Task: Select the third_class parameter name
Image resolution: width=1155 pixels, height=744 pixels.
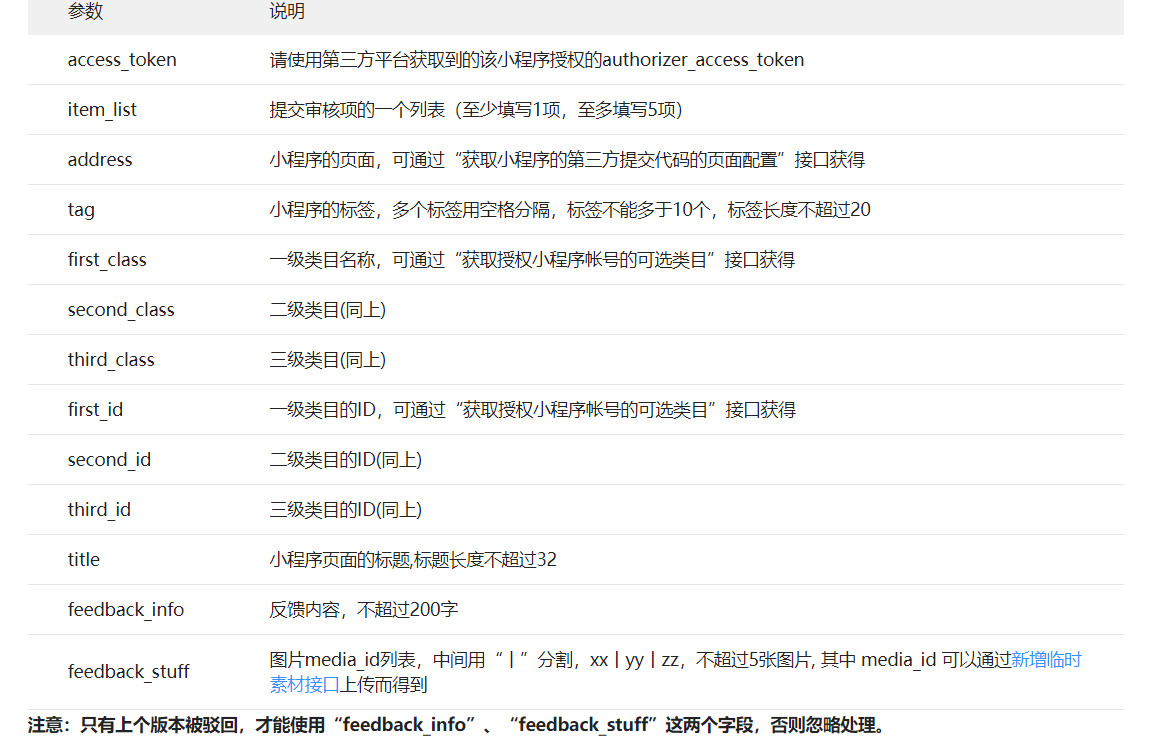Action: (111, 360)
